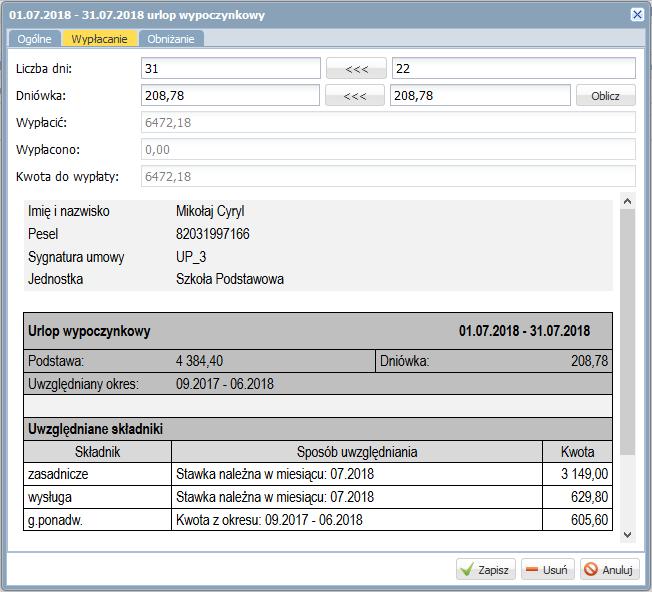Click the amount 629,80

pos(589,497)
